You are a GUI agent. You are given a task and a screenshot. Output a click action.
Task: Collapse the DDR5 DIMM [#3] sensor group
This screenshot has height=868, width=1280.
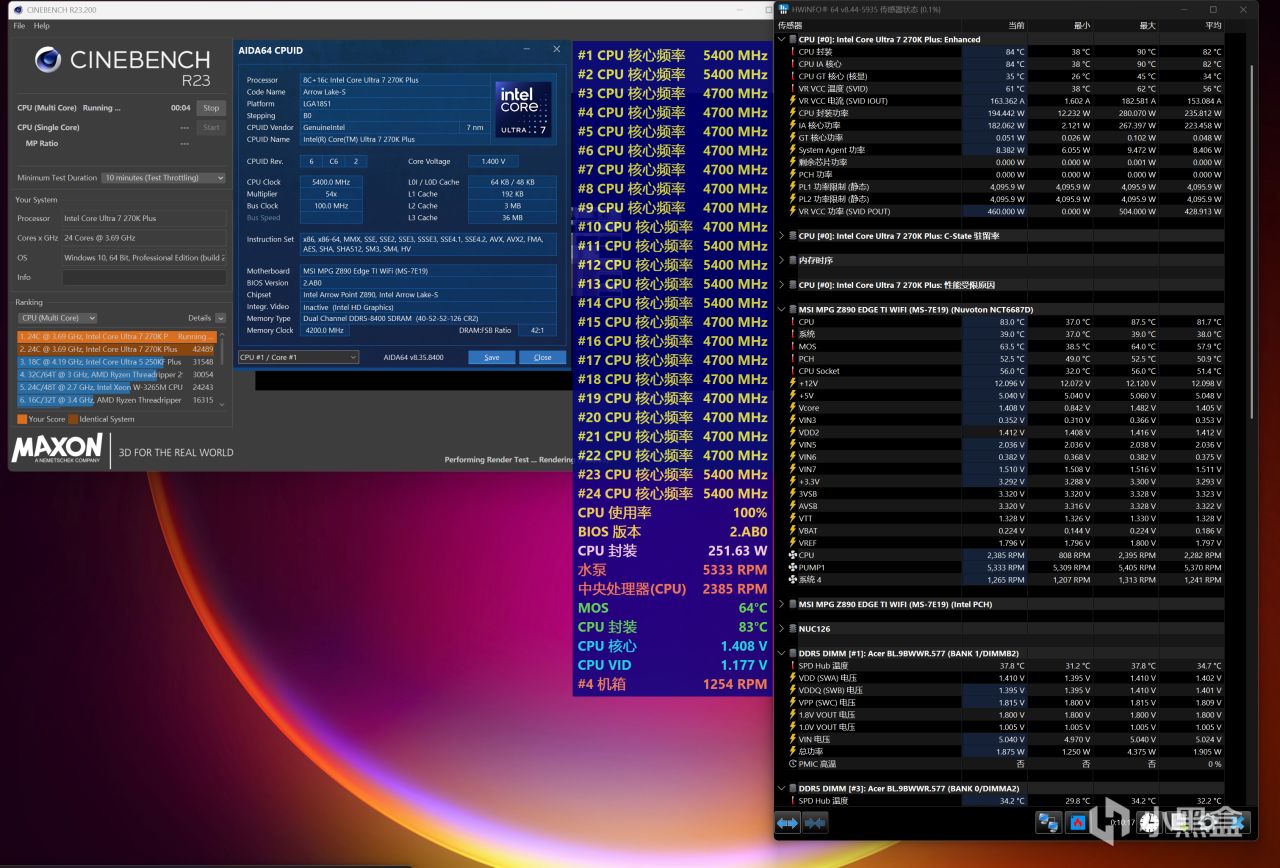point(781,788)
